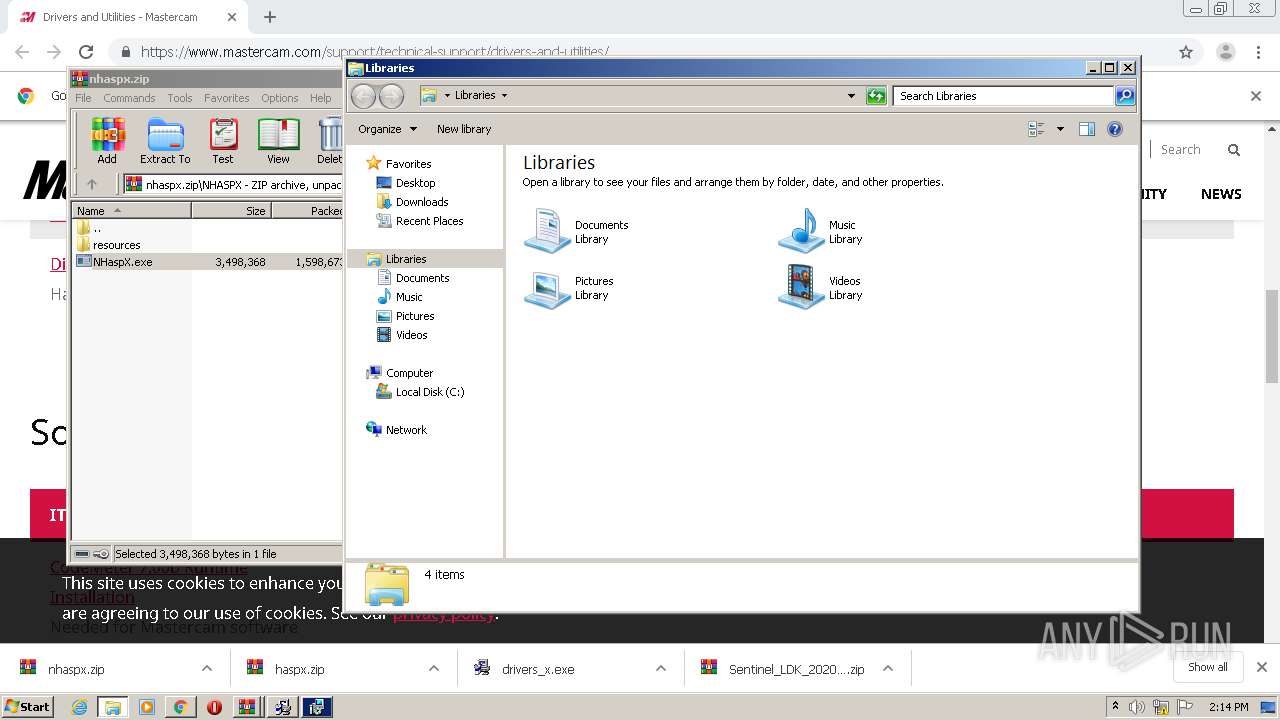
Task: Expand the Libraries breadcrumb arrow
Action: [504, 96]
